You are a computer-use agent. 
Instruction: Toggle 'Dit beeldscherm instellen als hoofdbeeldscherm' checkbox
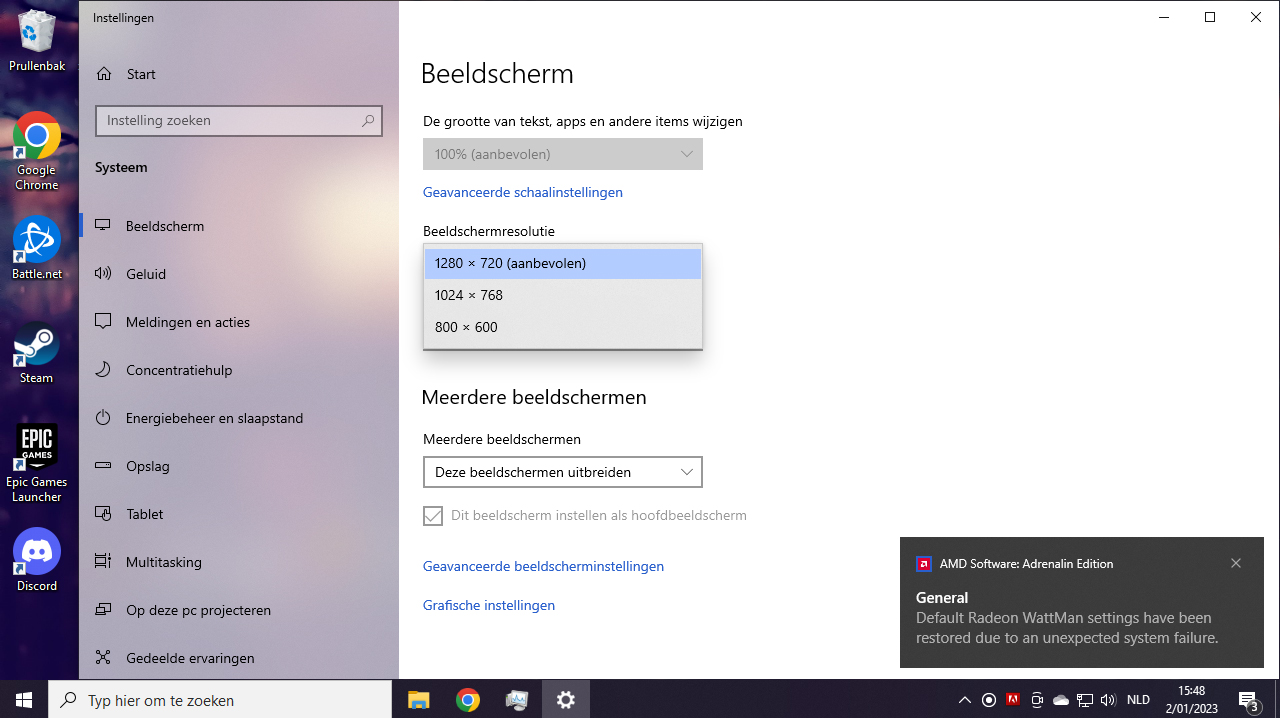tap(433, 516)
